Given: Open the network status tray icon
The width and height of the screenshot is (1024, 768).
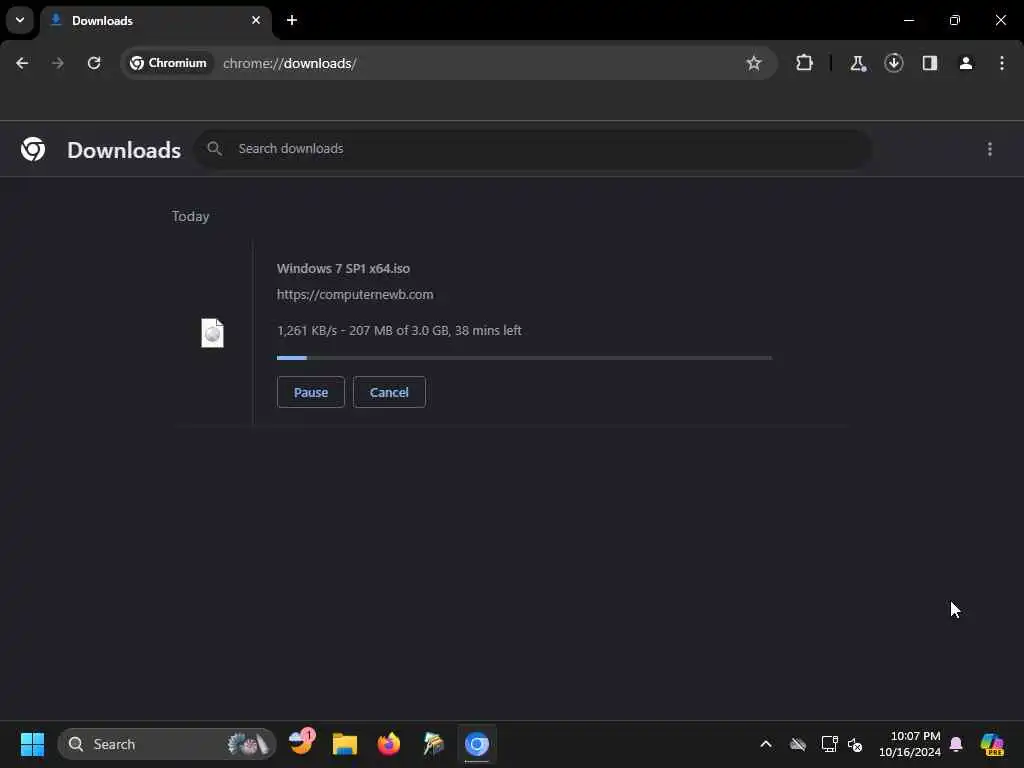Looking at the screenshot, I should pos(829,744).
